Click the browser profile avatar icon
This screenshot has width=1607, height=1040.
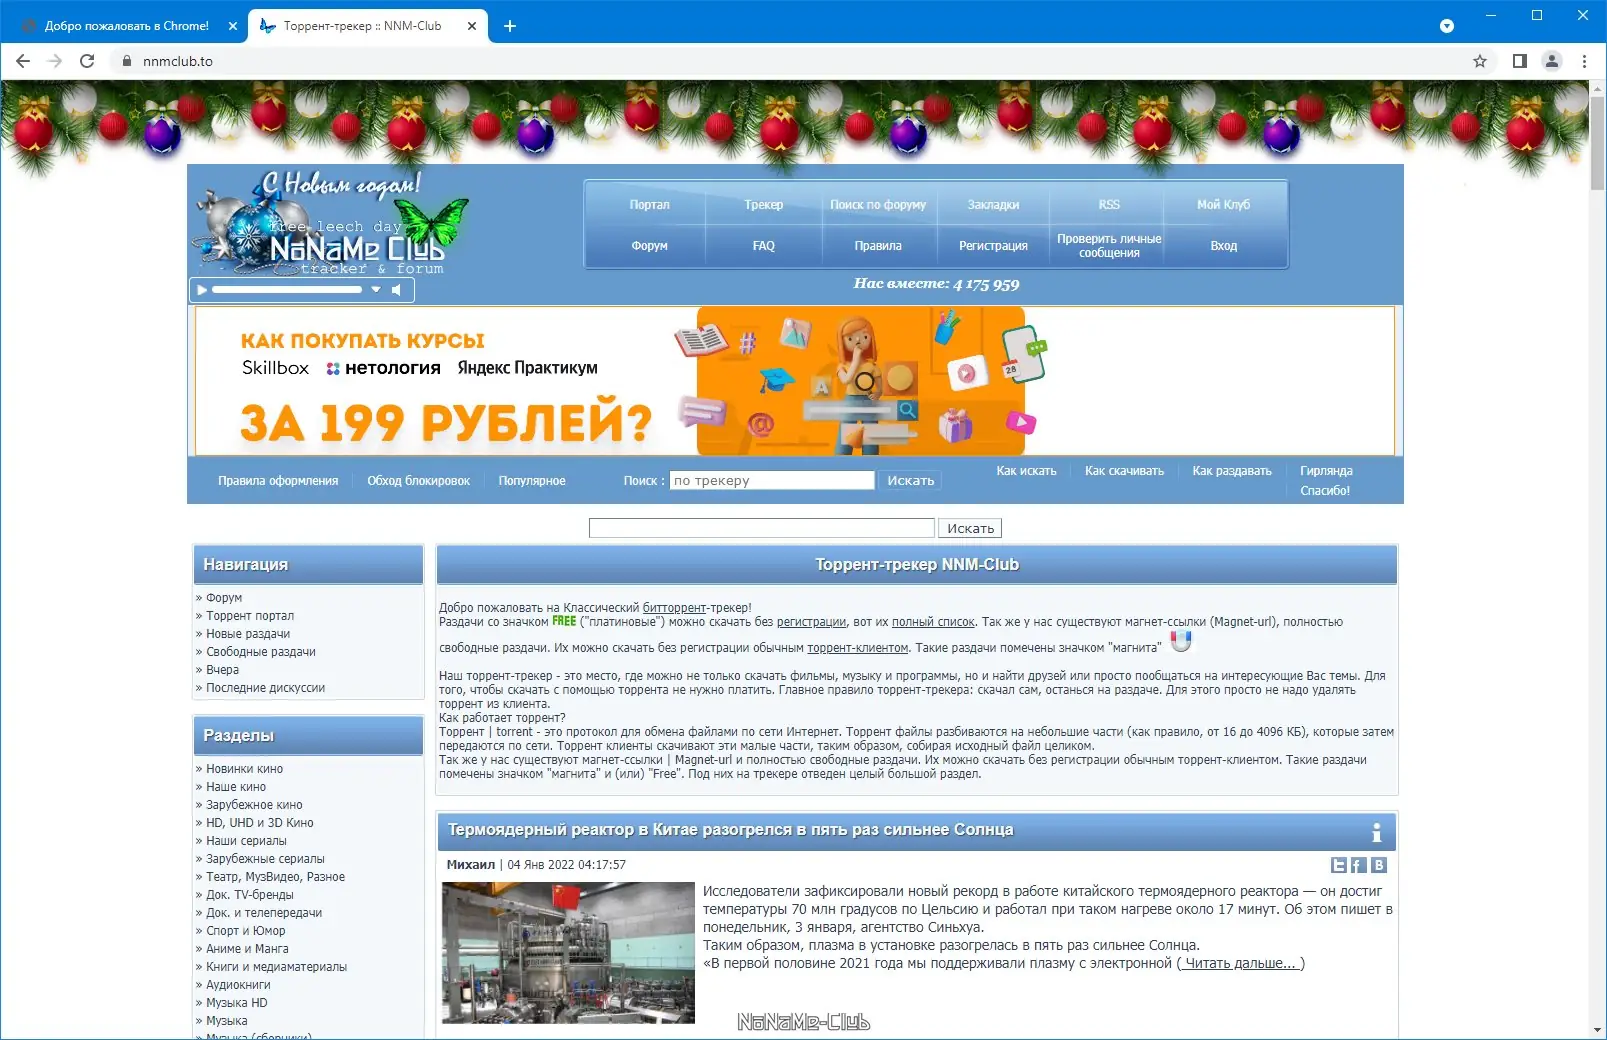(x=1552, y=61)
